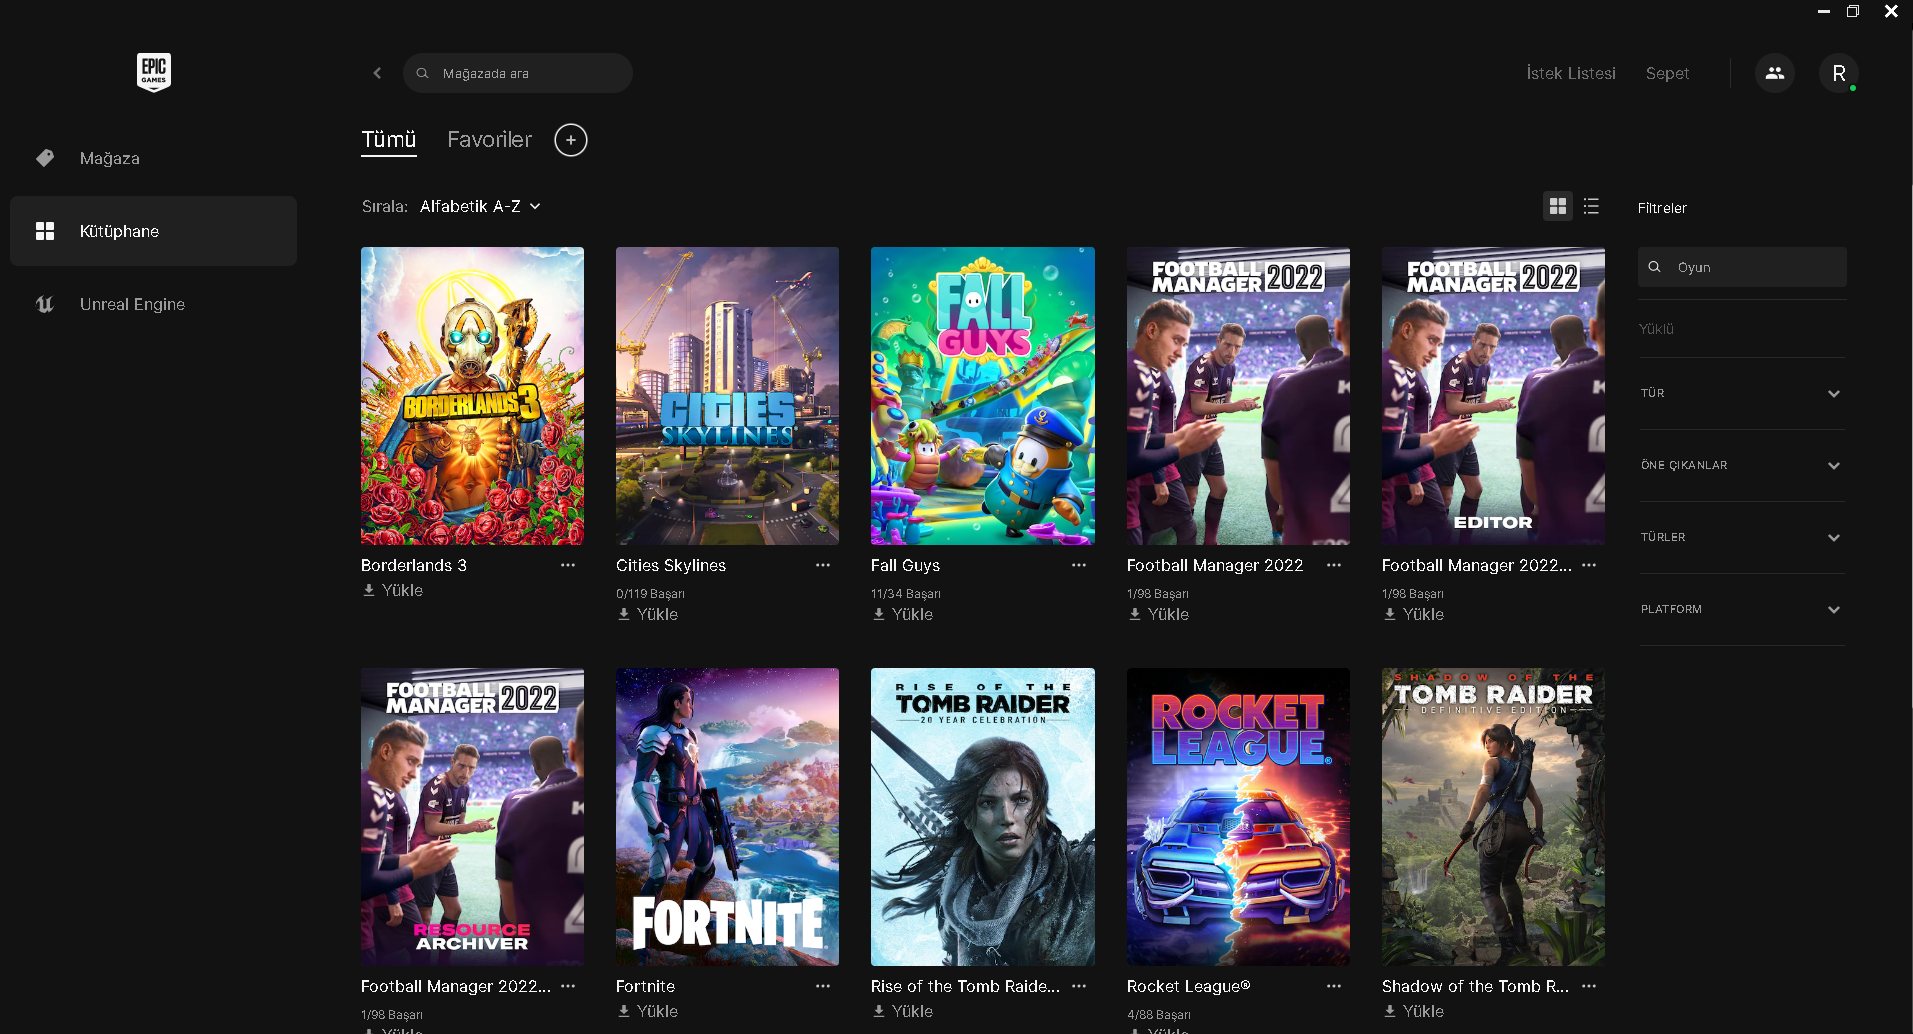The height and width of the screenshot is (1034, 1913).
Task: Go back using the back arrow
Action: (x=377, y=73)
